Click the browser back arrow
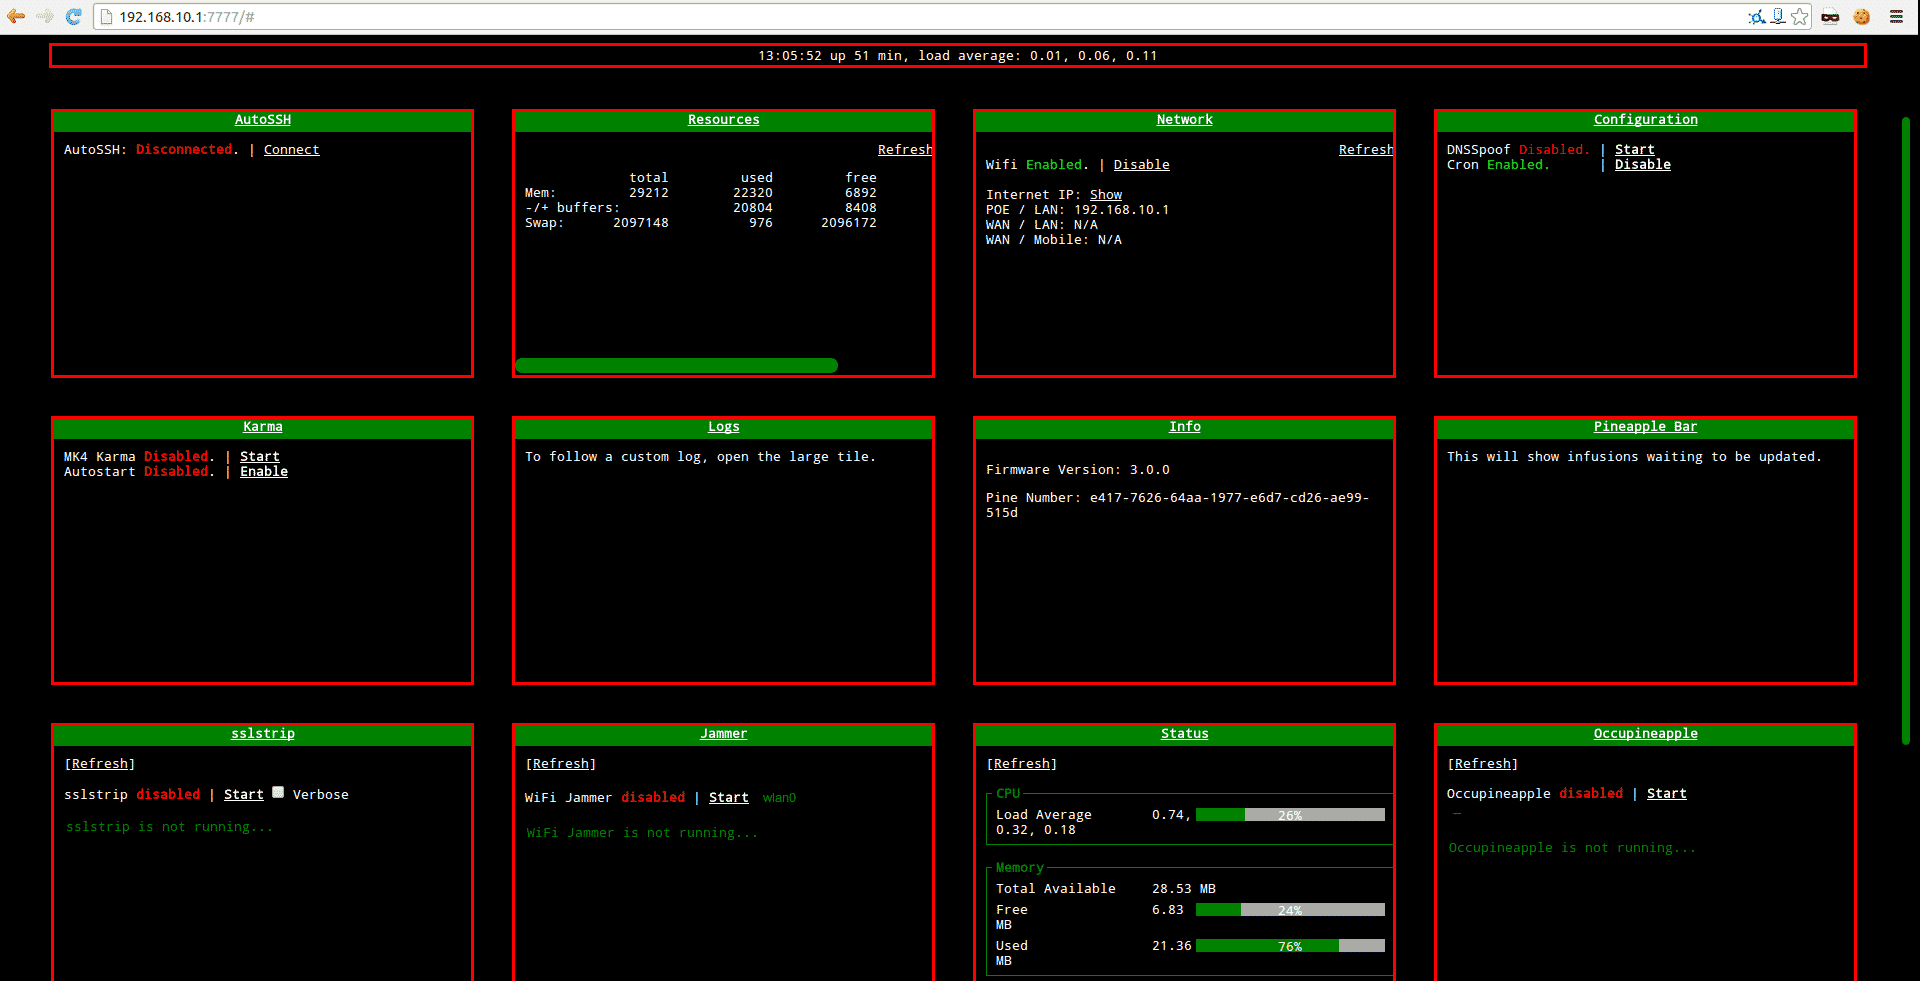This screenshot has width=1920, height=981. coord(16,16)
